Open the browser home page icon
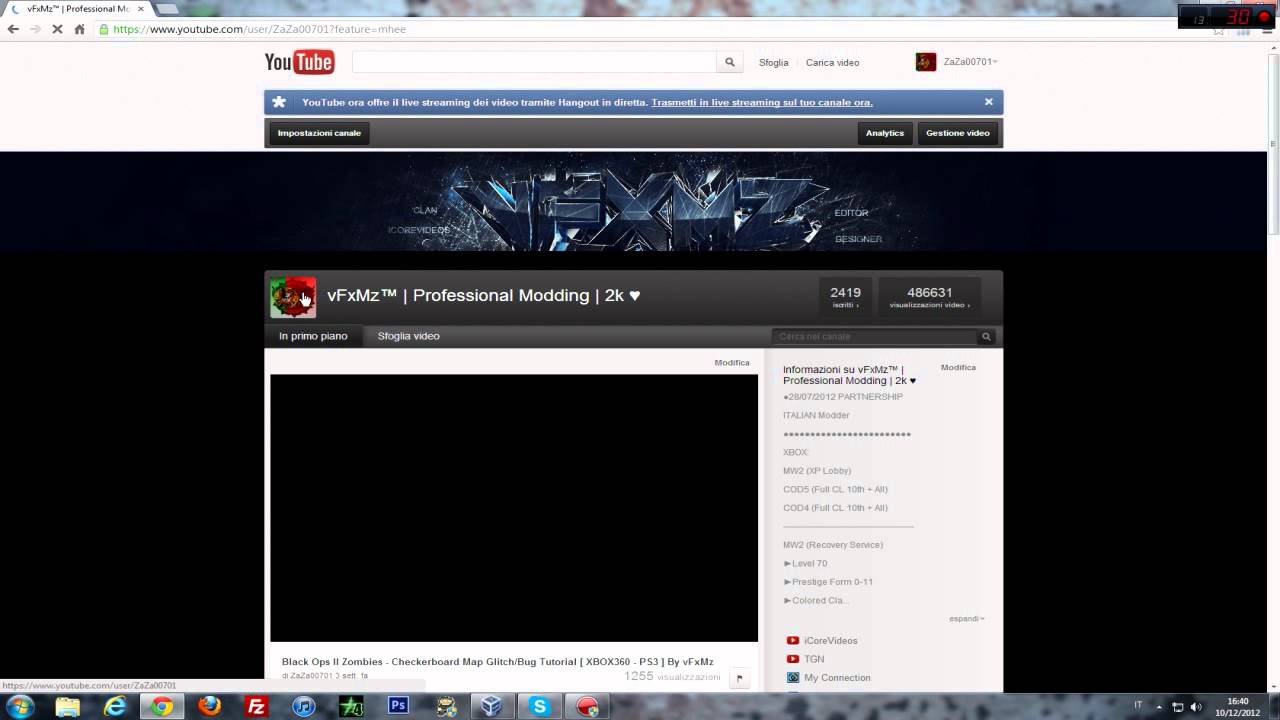 pyautogui.click(x=79, y=29)
